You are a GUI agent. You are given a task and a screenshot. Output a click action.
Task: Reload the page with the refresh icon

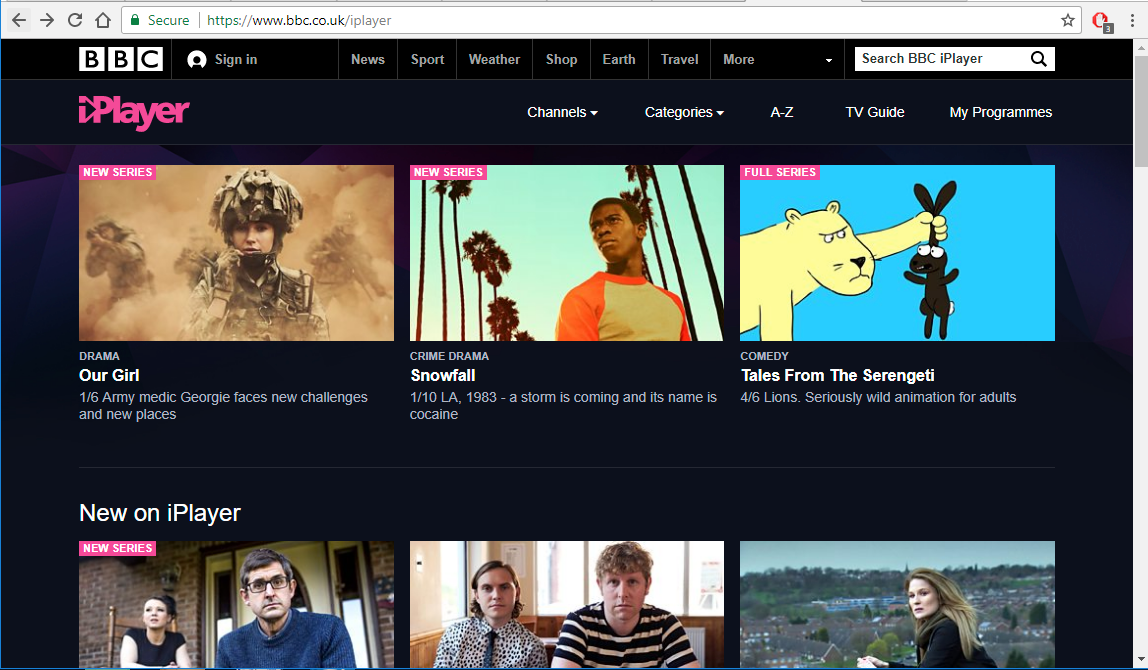[75, 20]
